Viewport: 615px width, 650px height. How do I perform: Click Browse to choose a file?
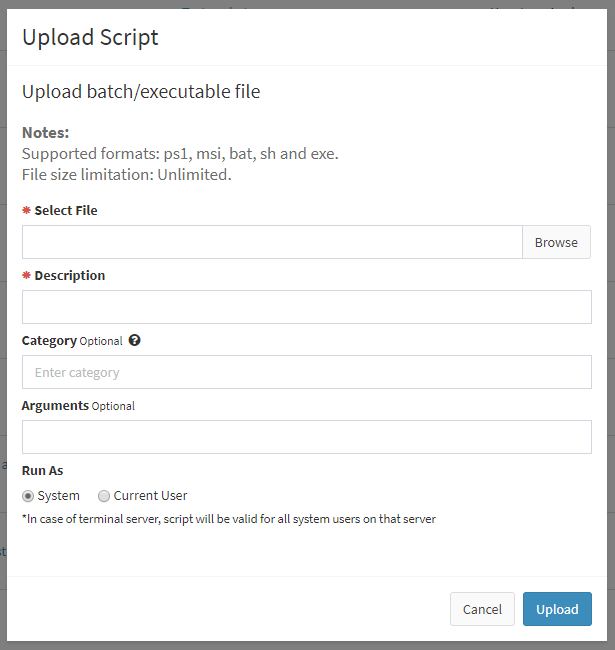tap(556, 242)
